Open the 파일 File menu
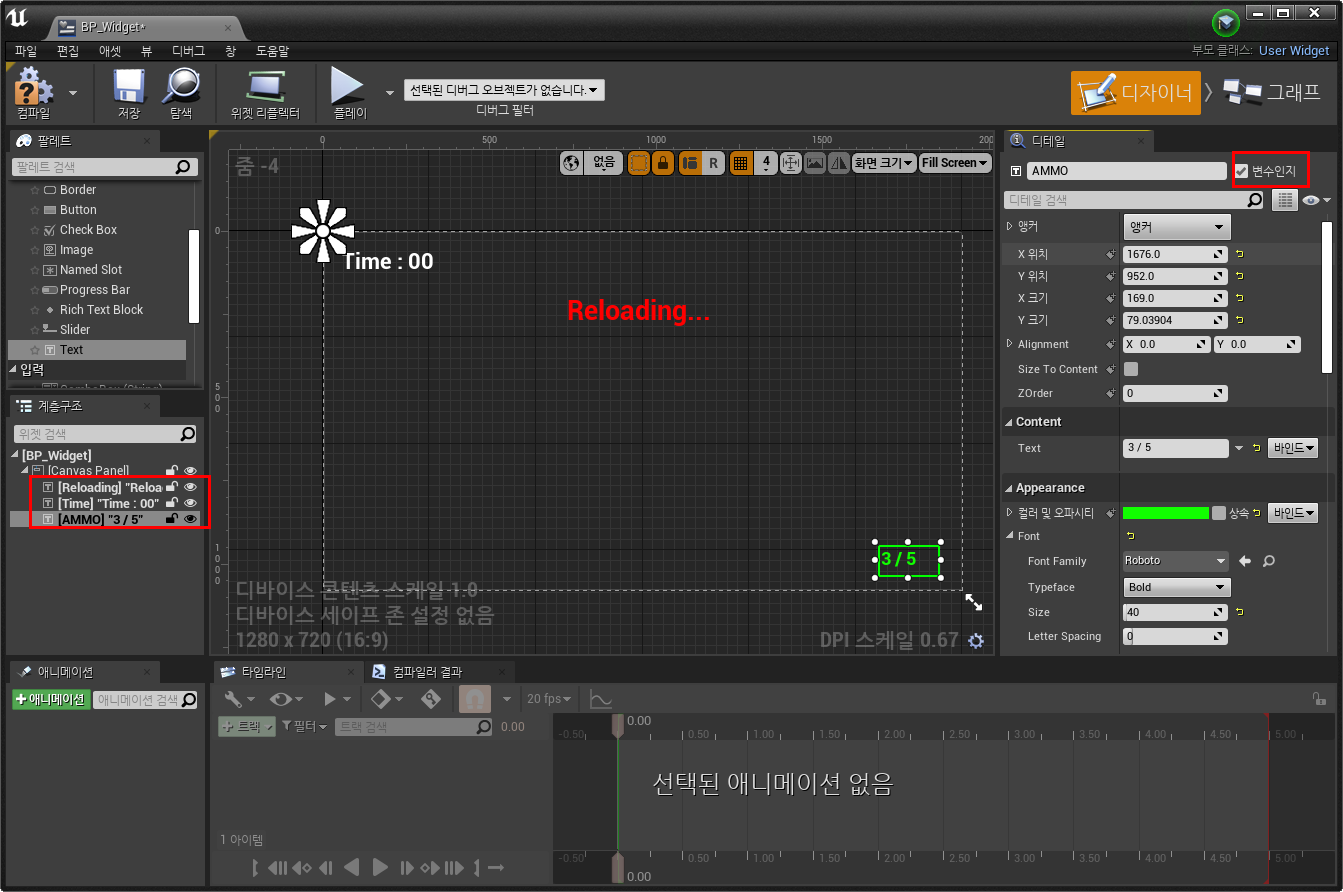 point(26,50)
